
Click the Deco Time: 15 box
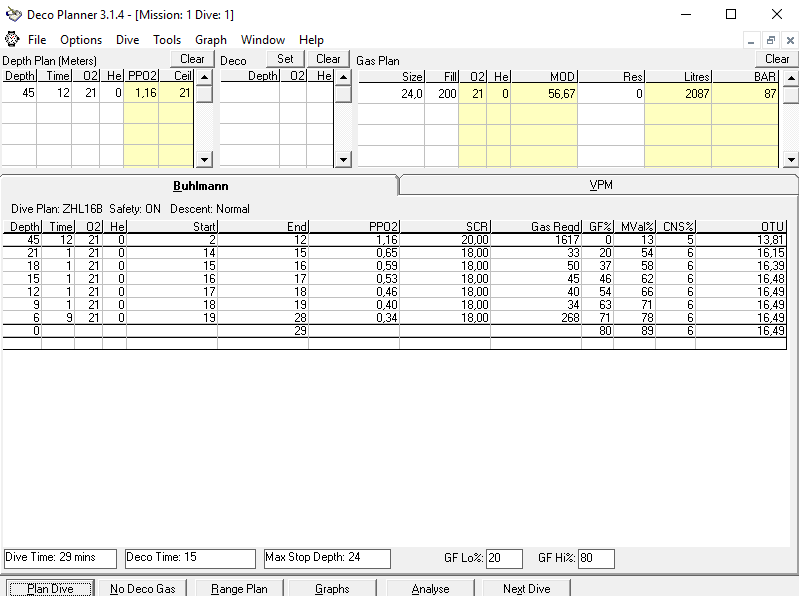(190, 558)
